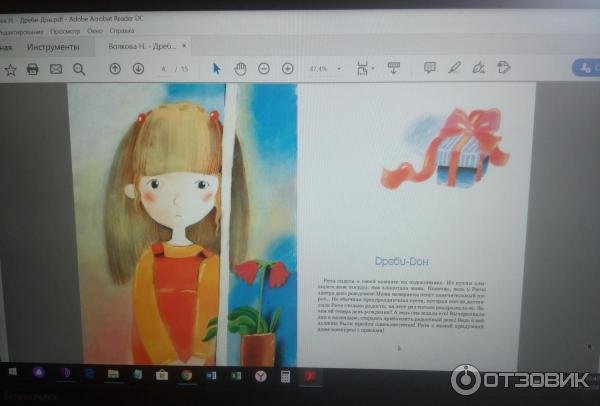Open the Просмотр menu
This screenshot has width=600, height=406.
tap(65, 31)
